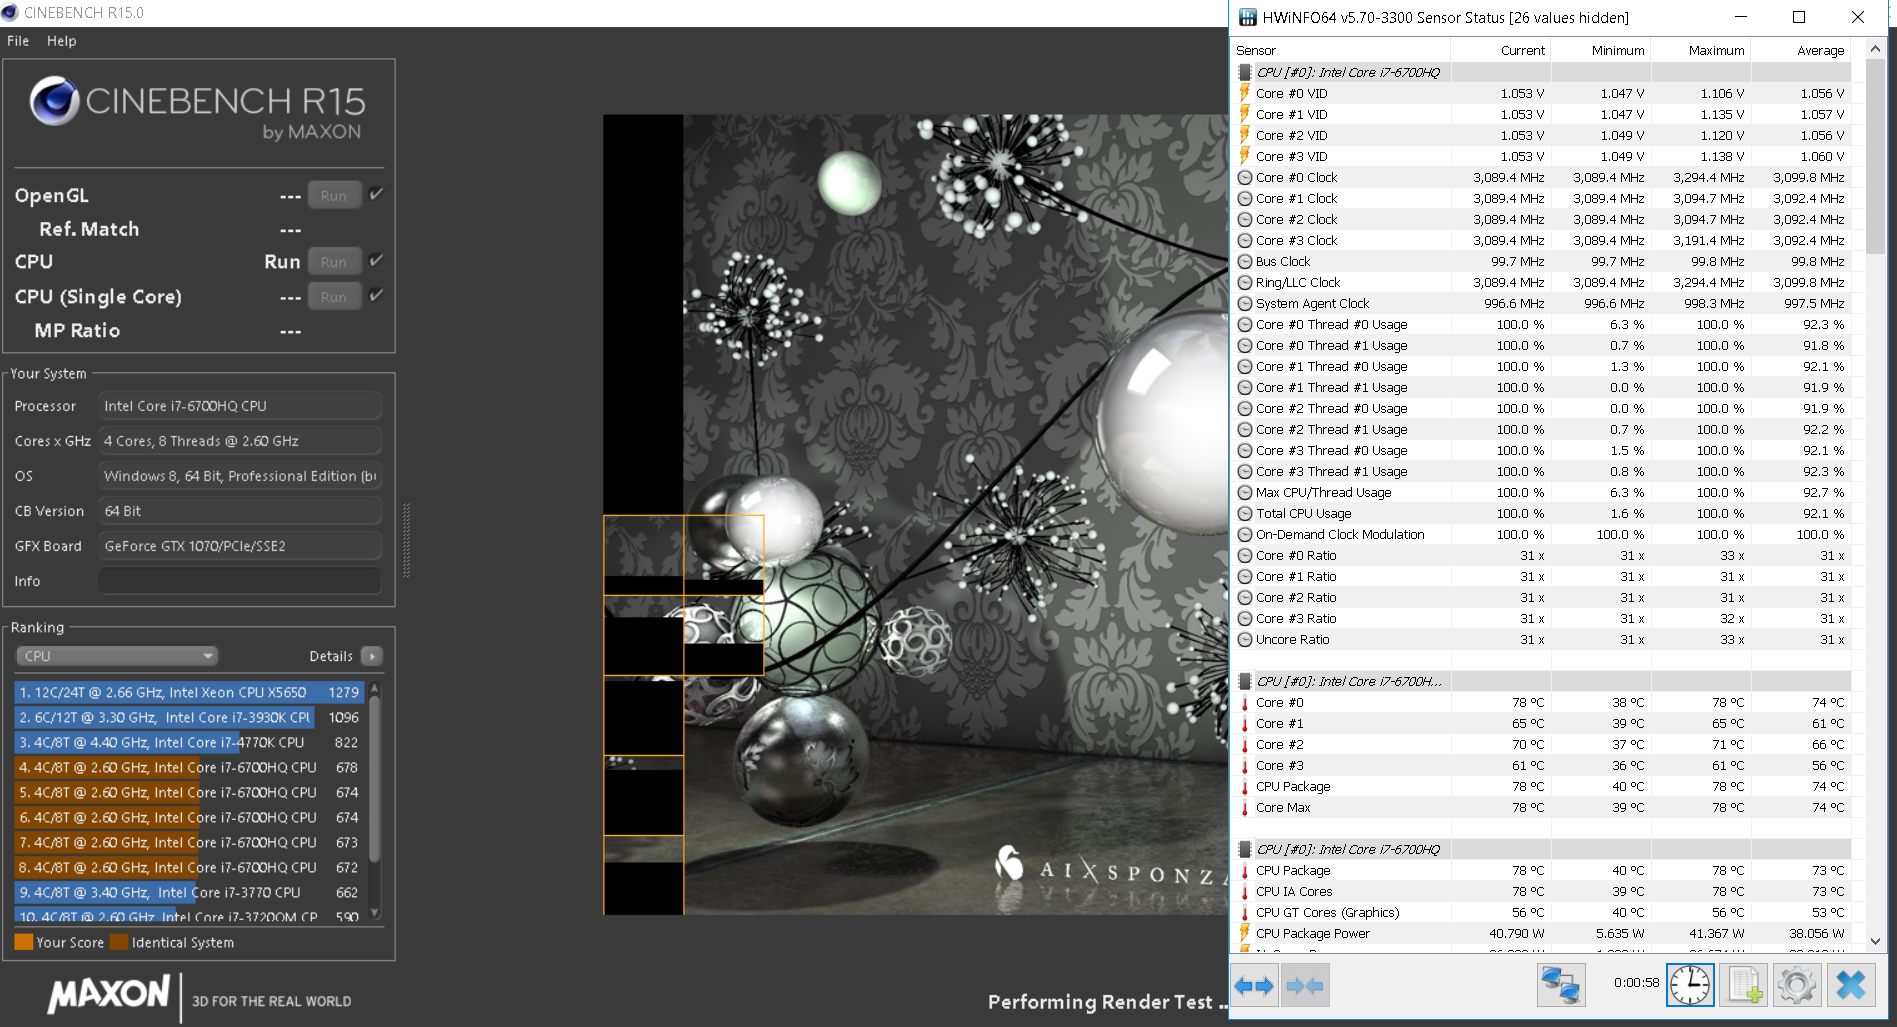Viewport: 1897px width, 1027px height.
Task: Click the chip icon of the middle CPU temperature section
Action: click(1245, 681)
